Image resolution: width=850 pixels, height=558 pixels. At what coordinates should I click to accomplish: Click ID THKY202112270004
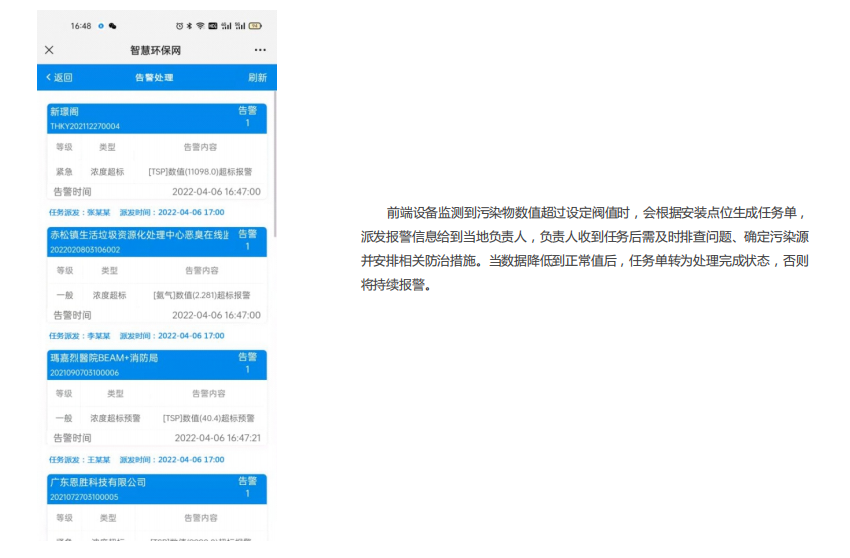pos(85,126)
